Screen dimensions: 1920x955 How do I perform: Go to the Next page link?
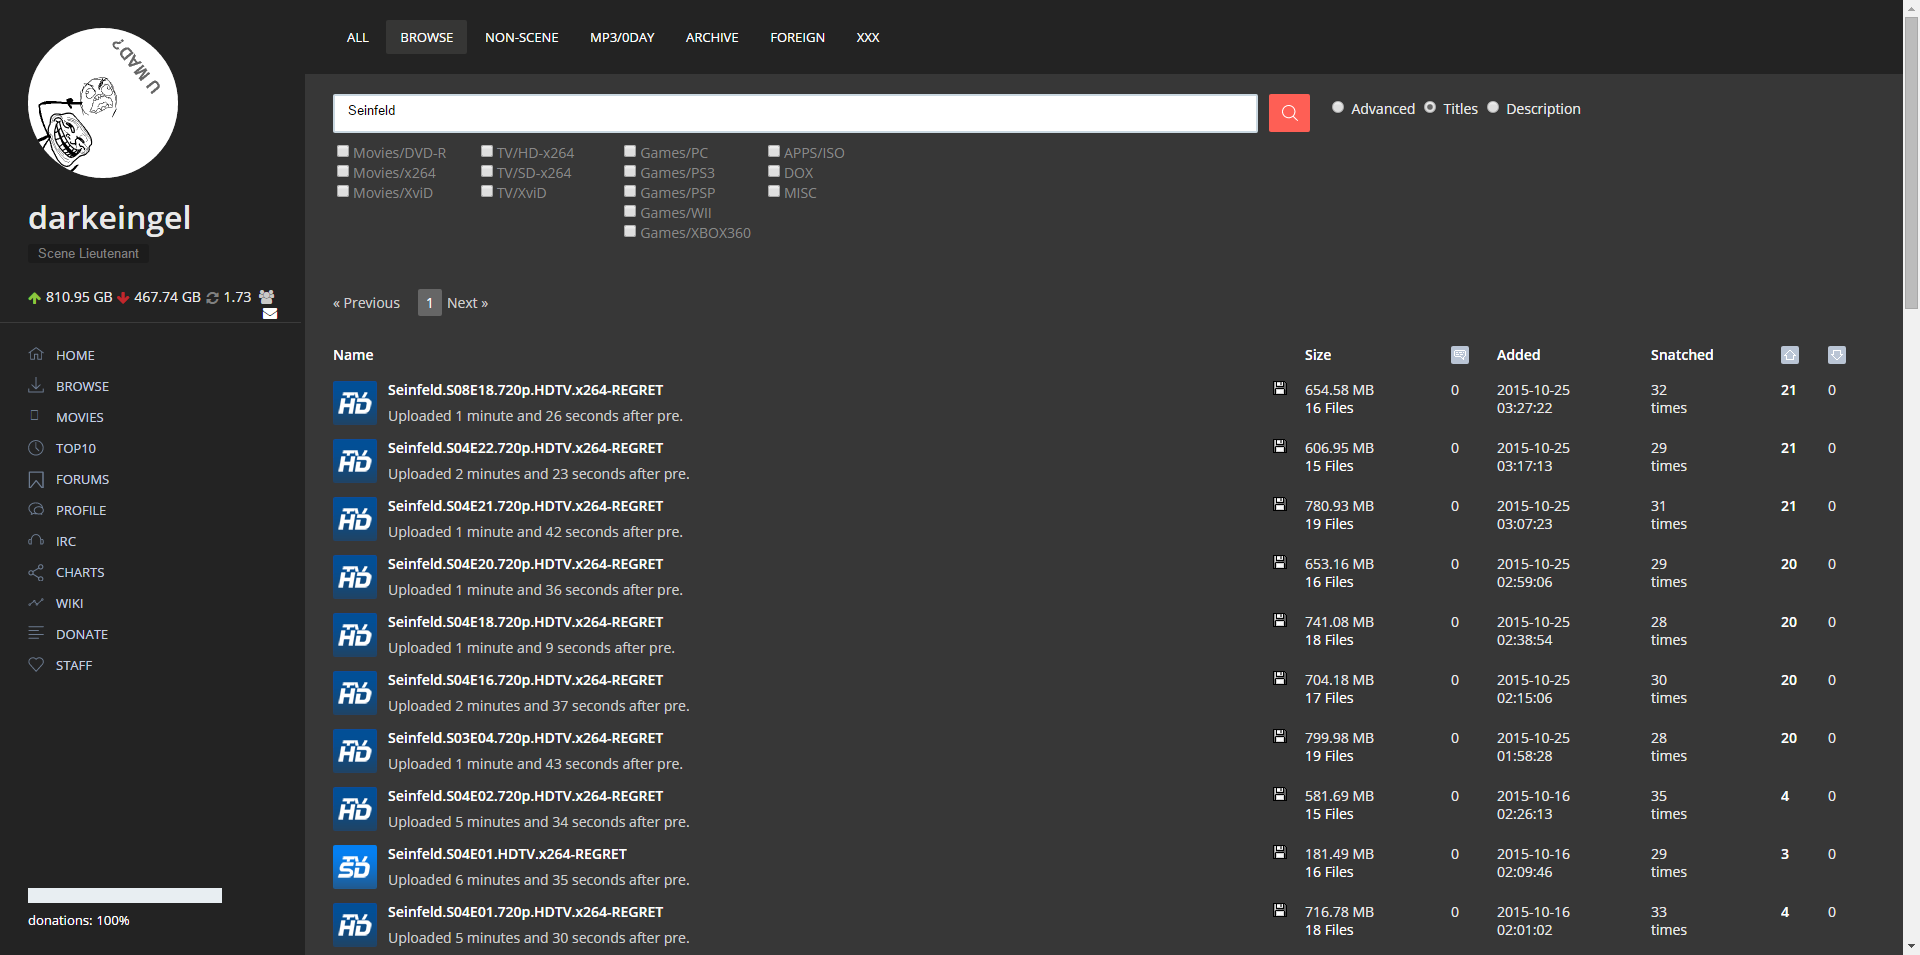467,303
